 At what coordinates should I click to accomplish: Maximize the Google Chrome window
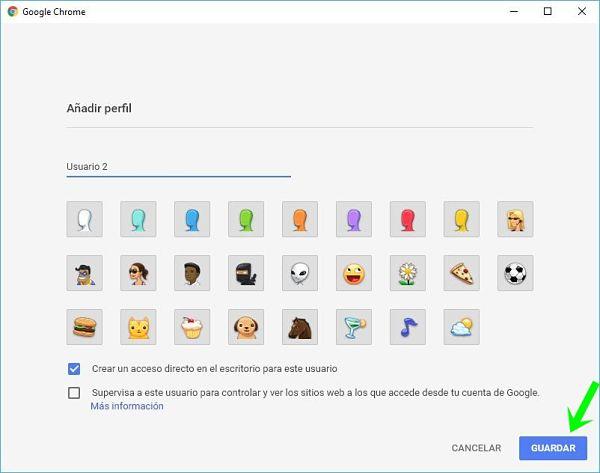[548, 11]
